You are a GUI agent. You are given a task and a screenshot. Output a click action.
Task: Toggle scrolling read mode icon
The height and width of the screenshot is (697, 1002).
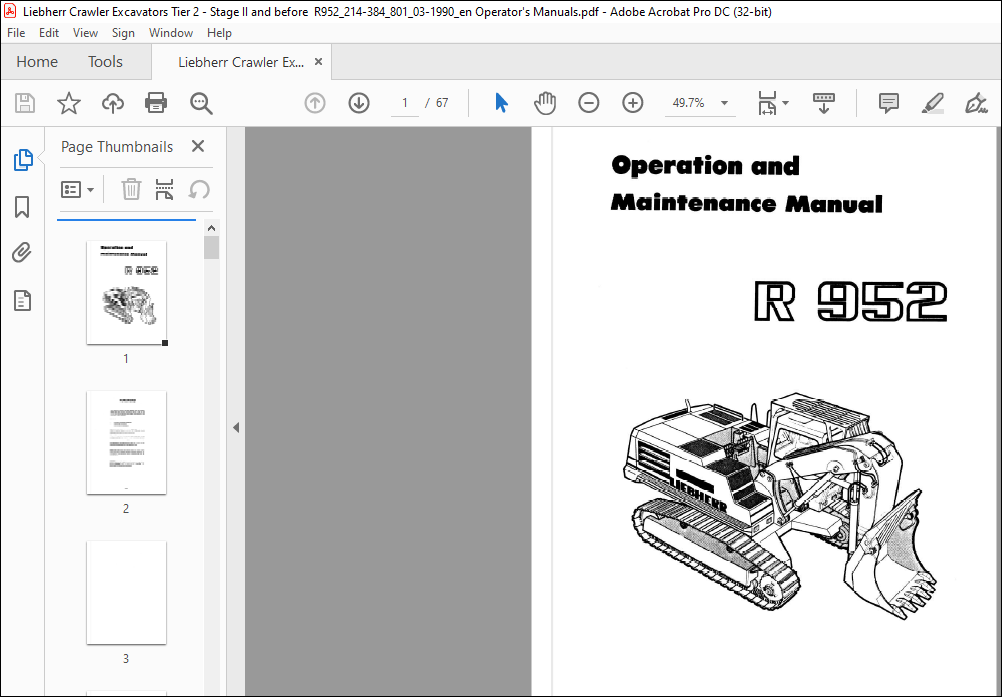pyautogui.click(x=824, y=103)
